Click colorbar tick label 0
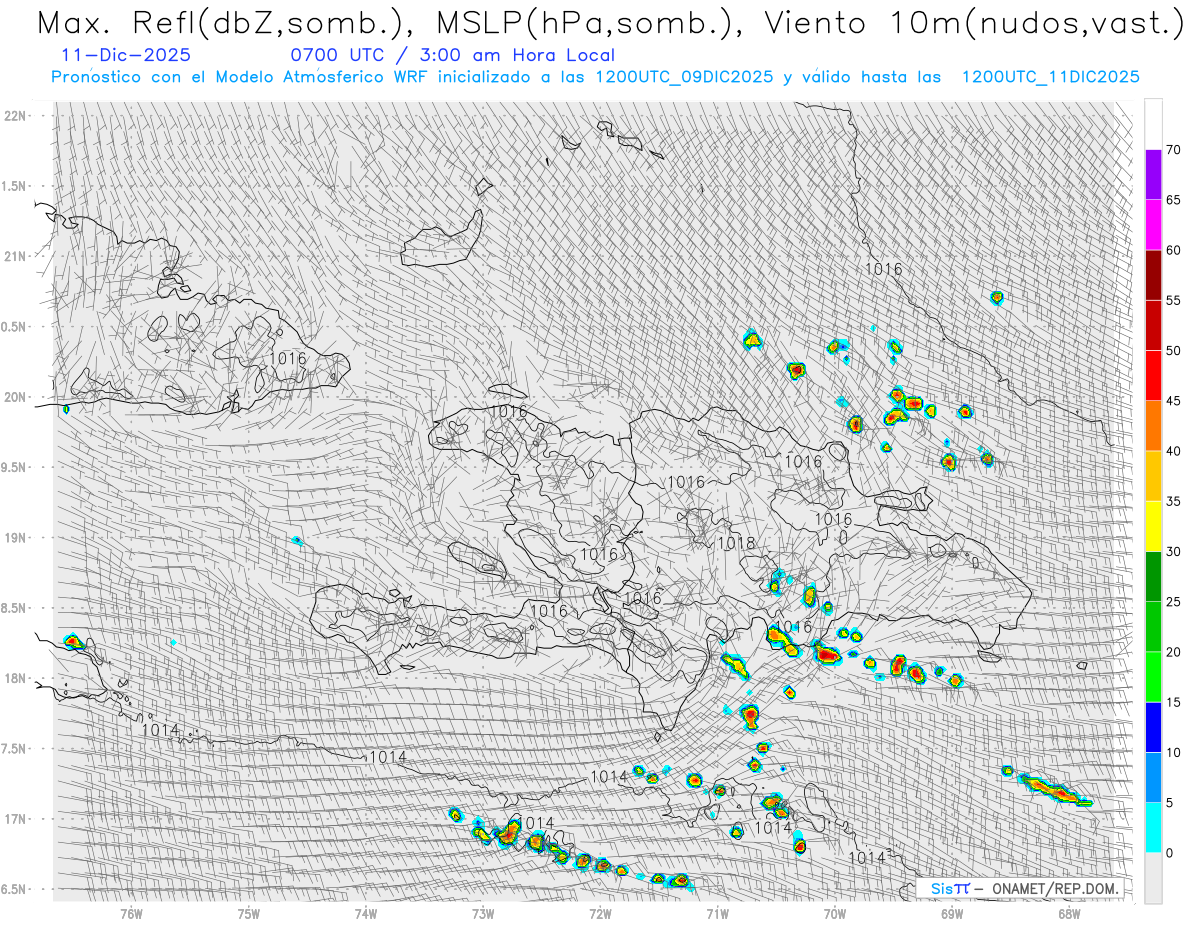 [x=1170, y=853]
